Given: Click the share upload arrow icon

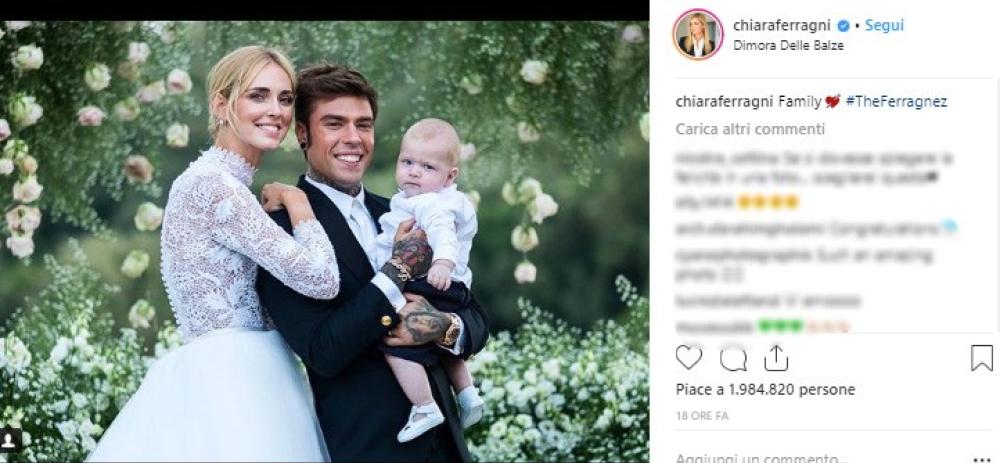Looking at the screenshot, I should 776,358.
